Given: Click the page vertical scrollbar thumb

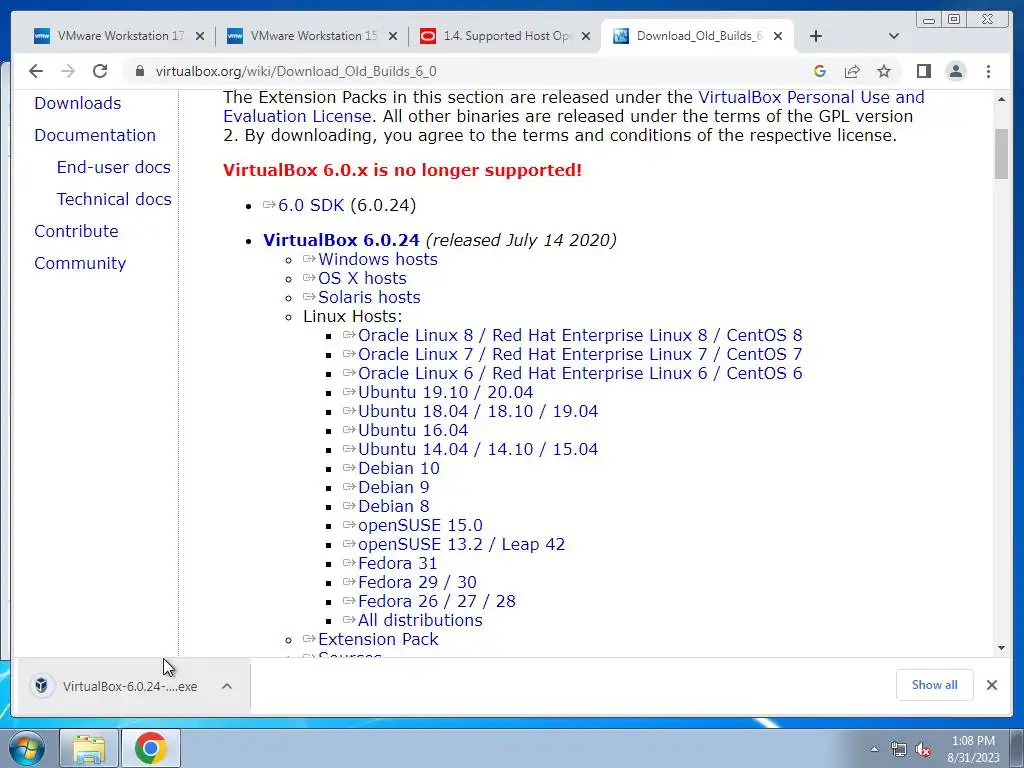Looking at the screenshot, I should click(x=1001, y=154).
